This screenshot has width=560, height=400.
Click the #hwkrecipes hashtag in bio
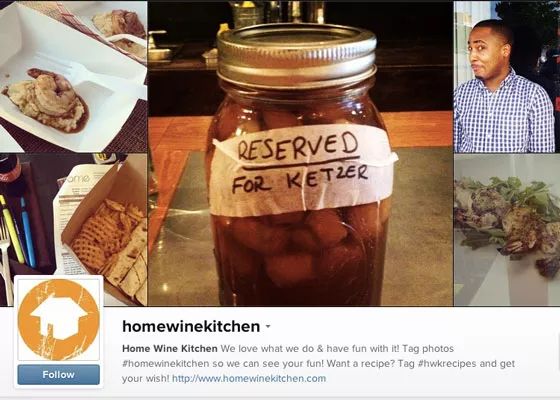[447, 364]
